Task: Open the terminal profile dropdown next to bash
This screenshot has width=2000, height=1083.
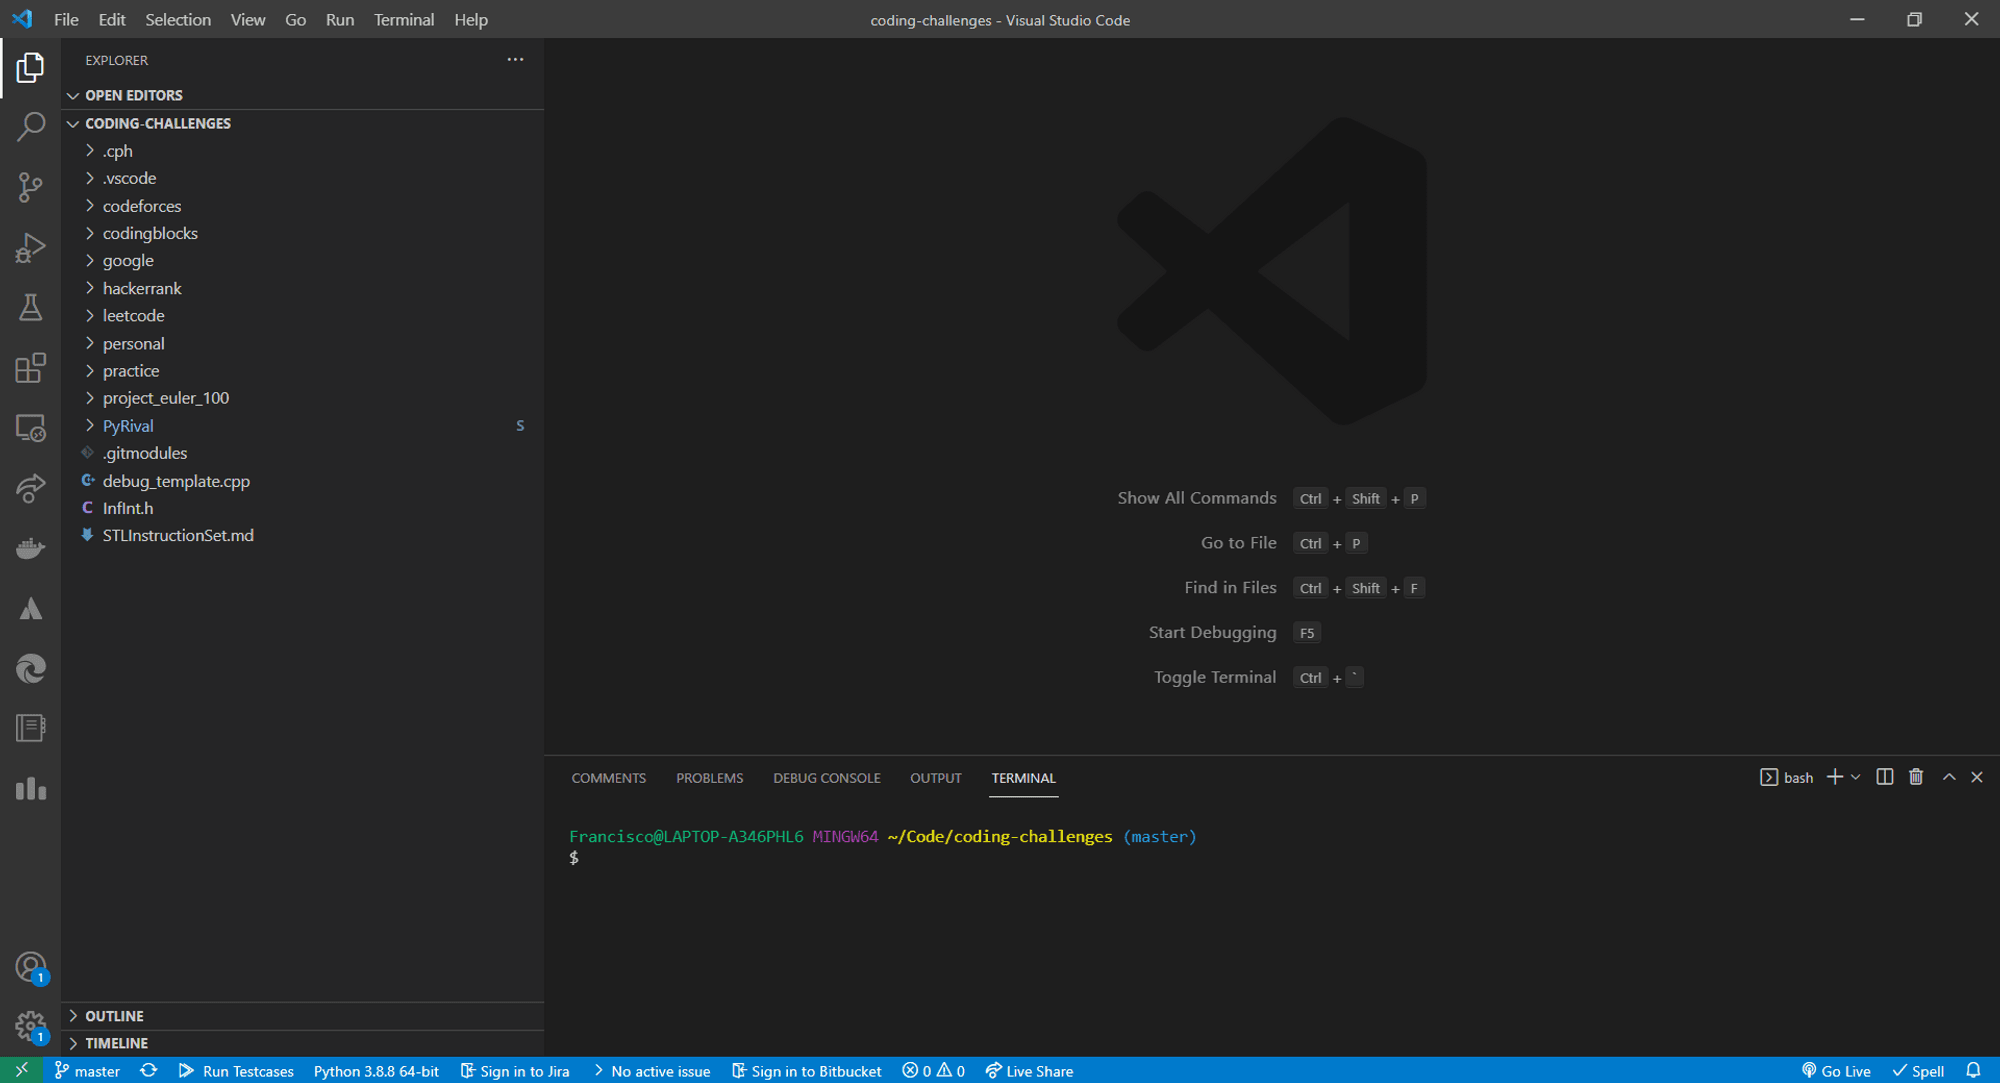Action: coord(1857,777)
